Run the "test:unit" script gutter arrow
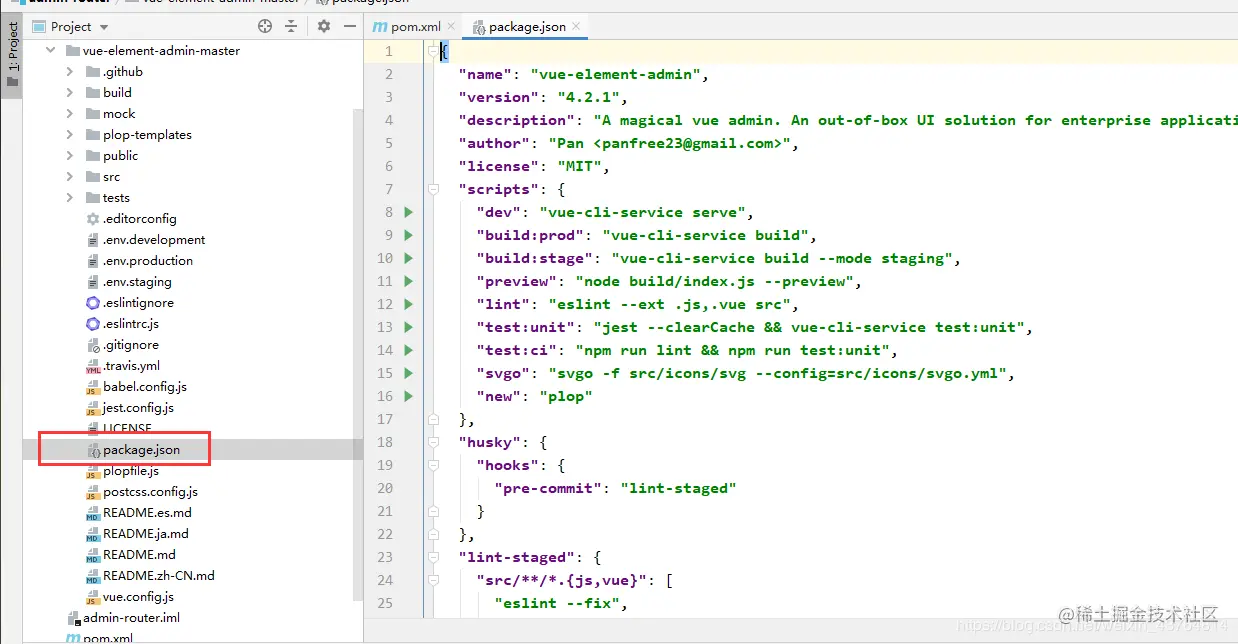This screenshot has width=1238, height=644. [x=408, y=327]
